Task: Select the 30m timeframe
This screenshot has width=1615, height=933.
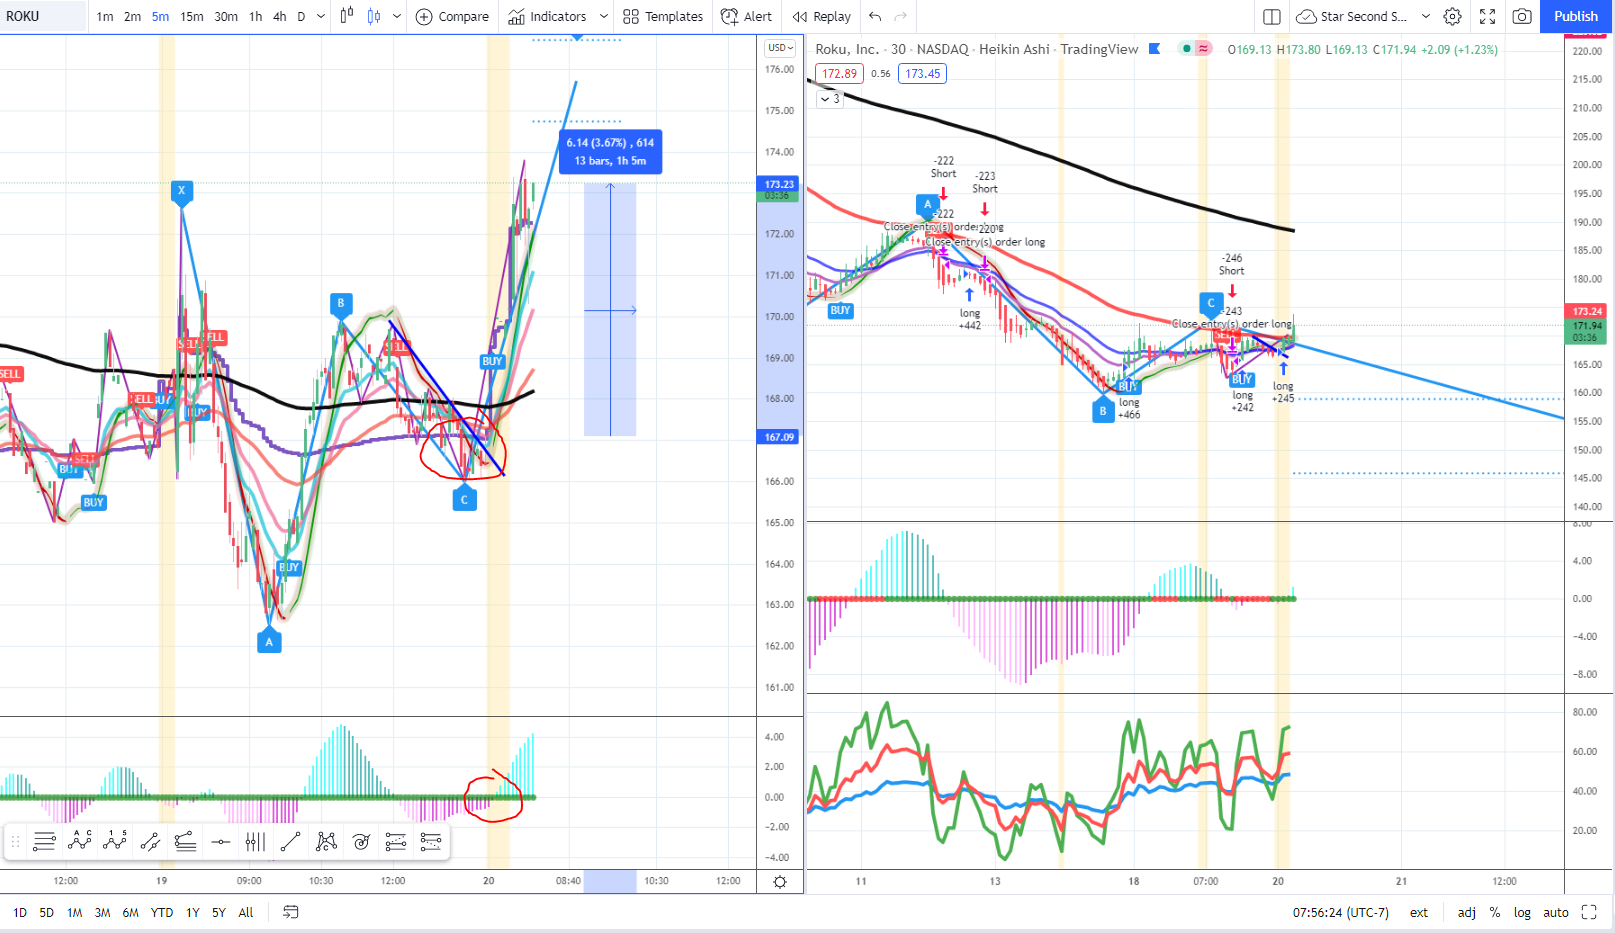Action: (x=226, y=16)
